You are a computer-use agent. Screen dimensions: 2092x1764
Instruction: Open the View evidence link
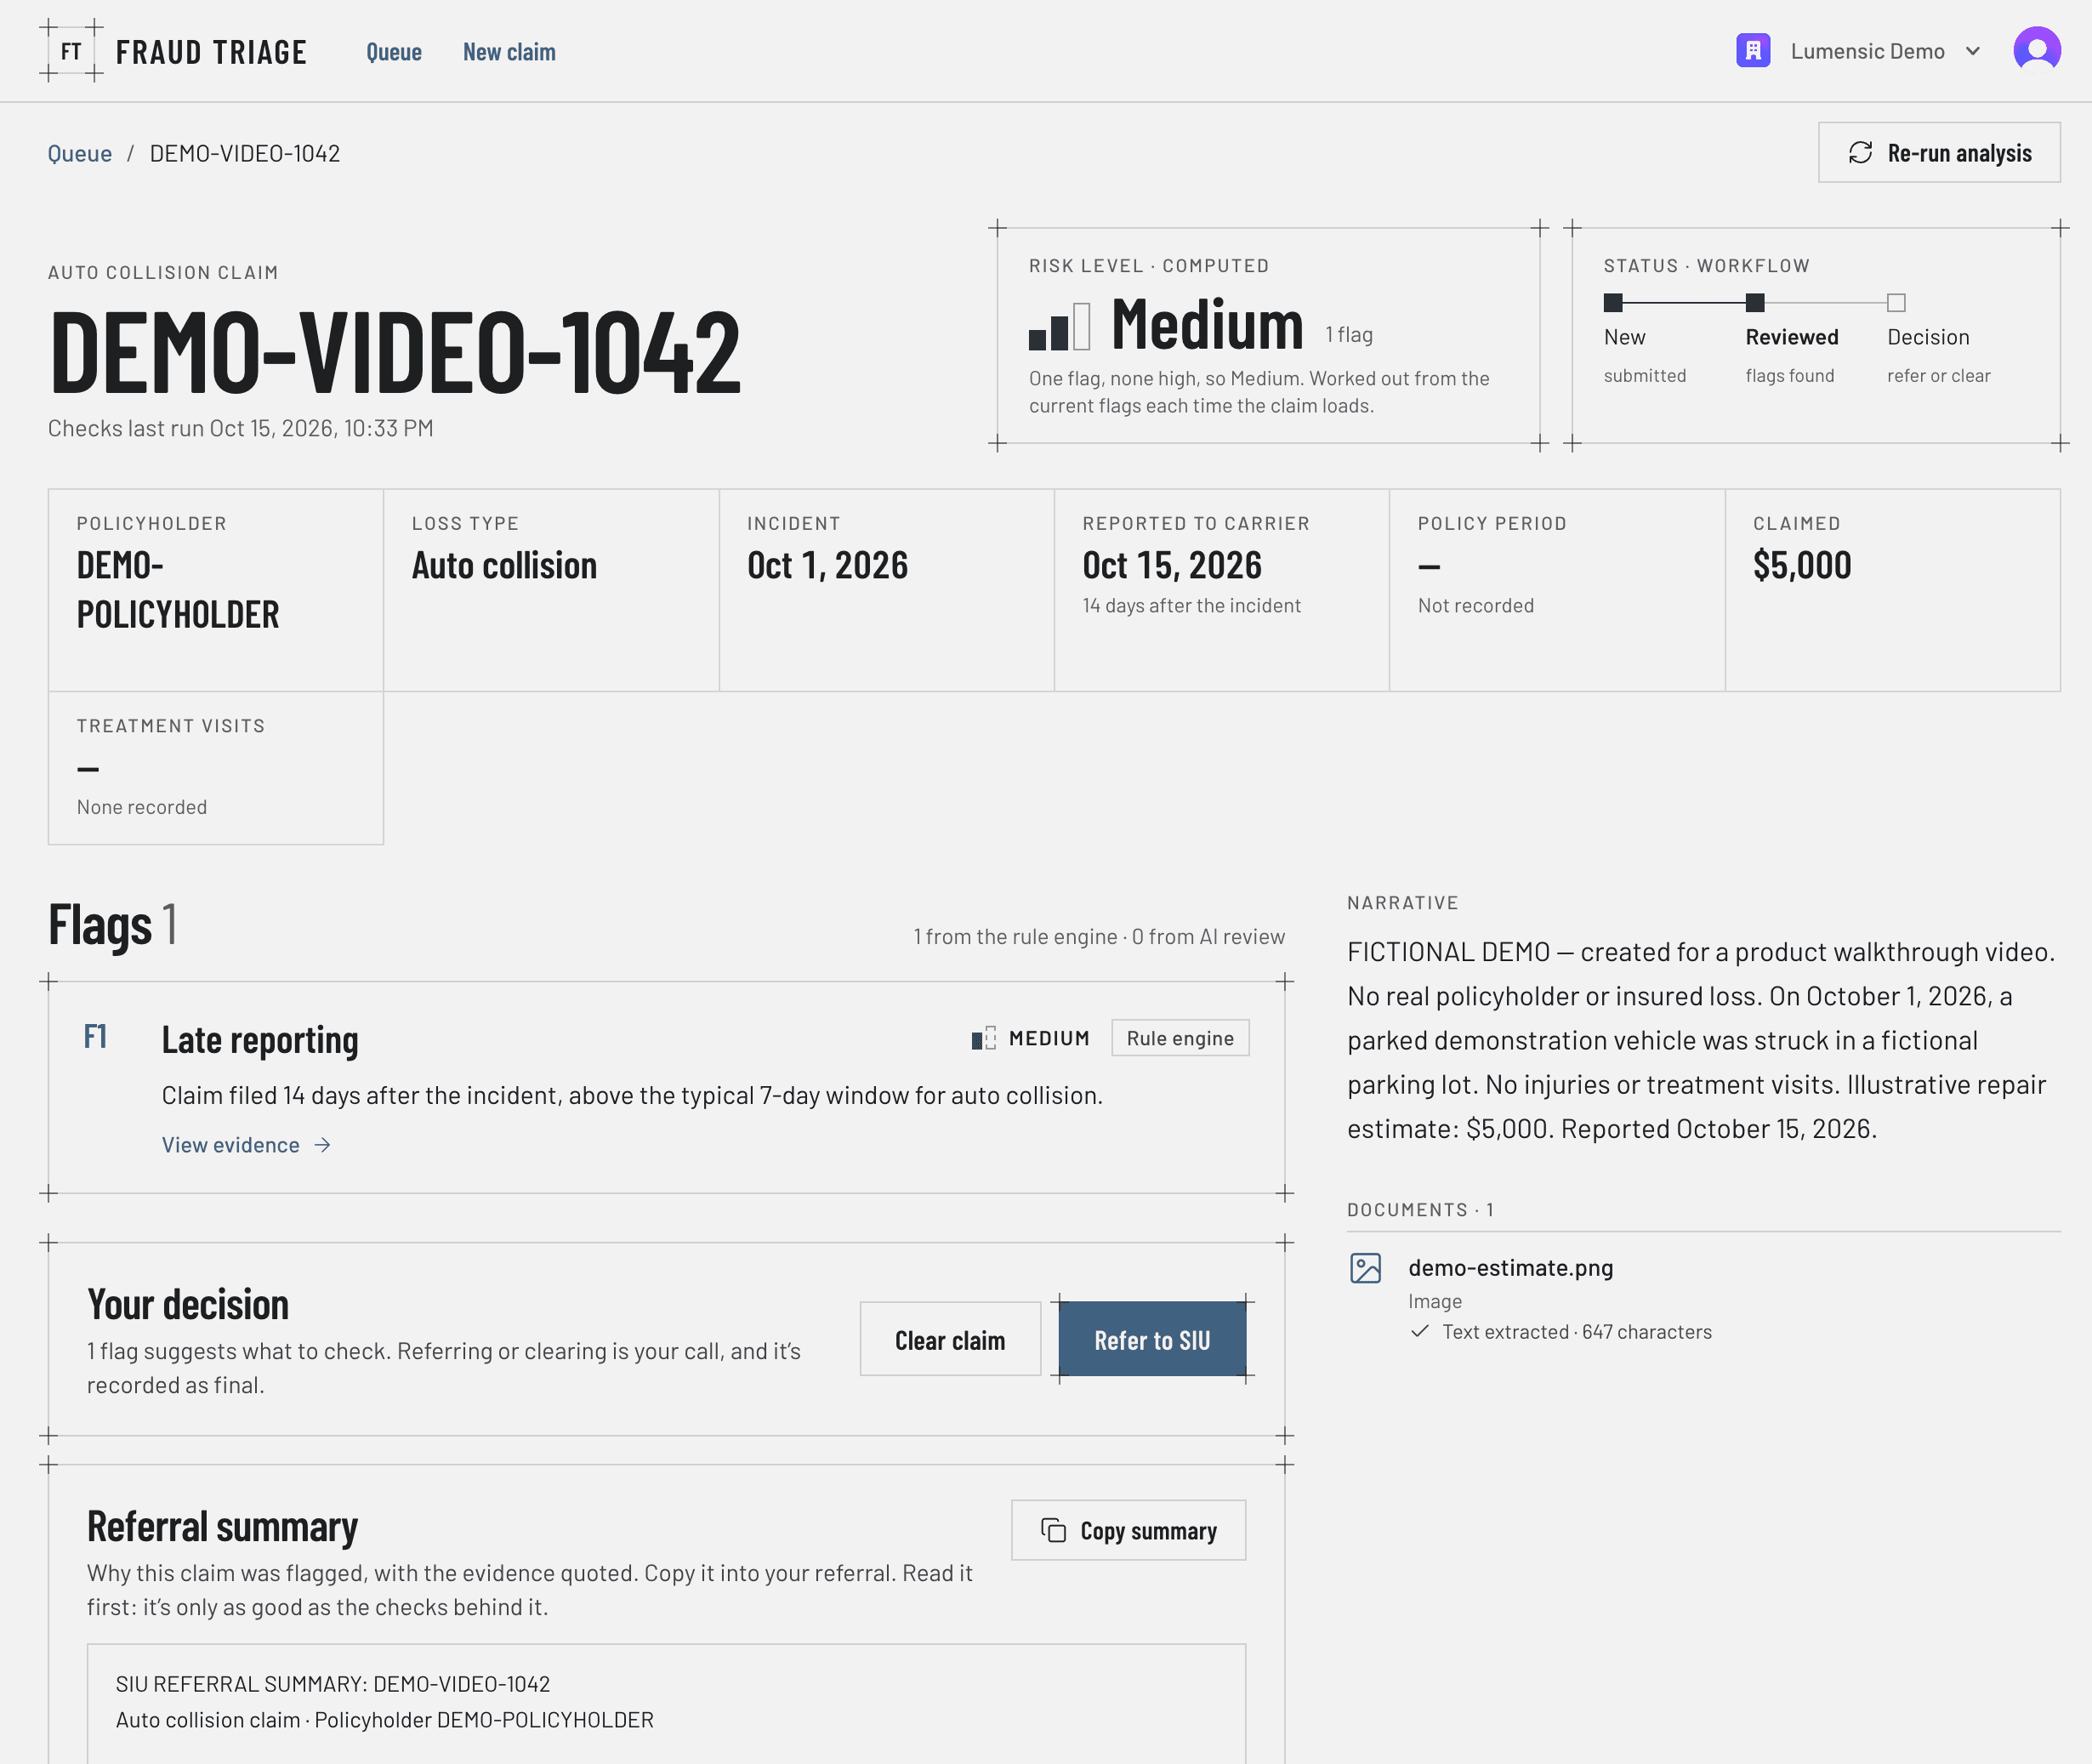click(x=246, y=1145)
